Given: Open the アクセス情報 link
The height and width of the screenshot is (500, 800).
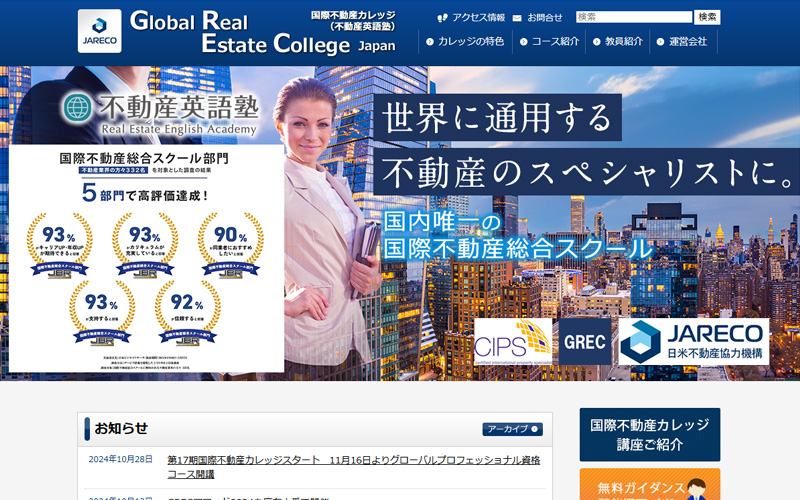Looking at the screenshot, I should [x=478, y=17].
